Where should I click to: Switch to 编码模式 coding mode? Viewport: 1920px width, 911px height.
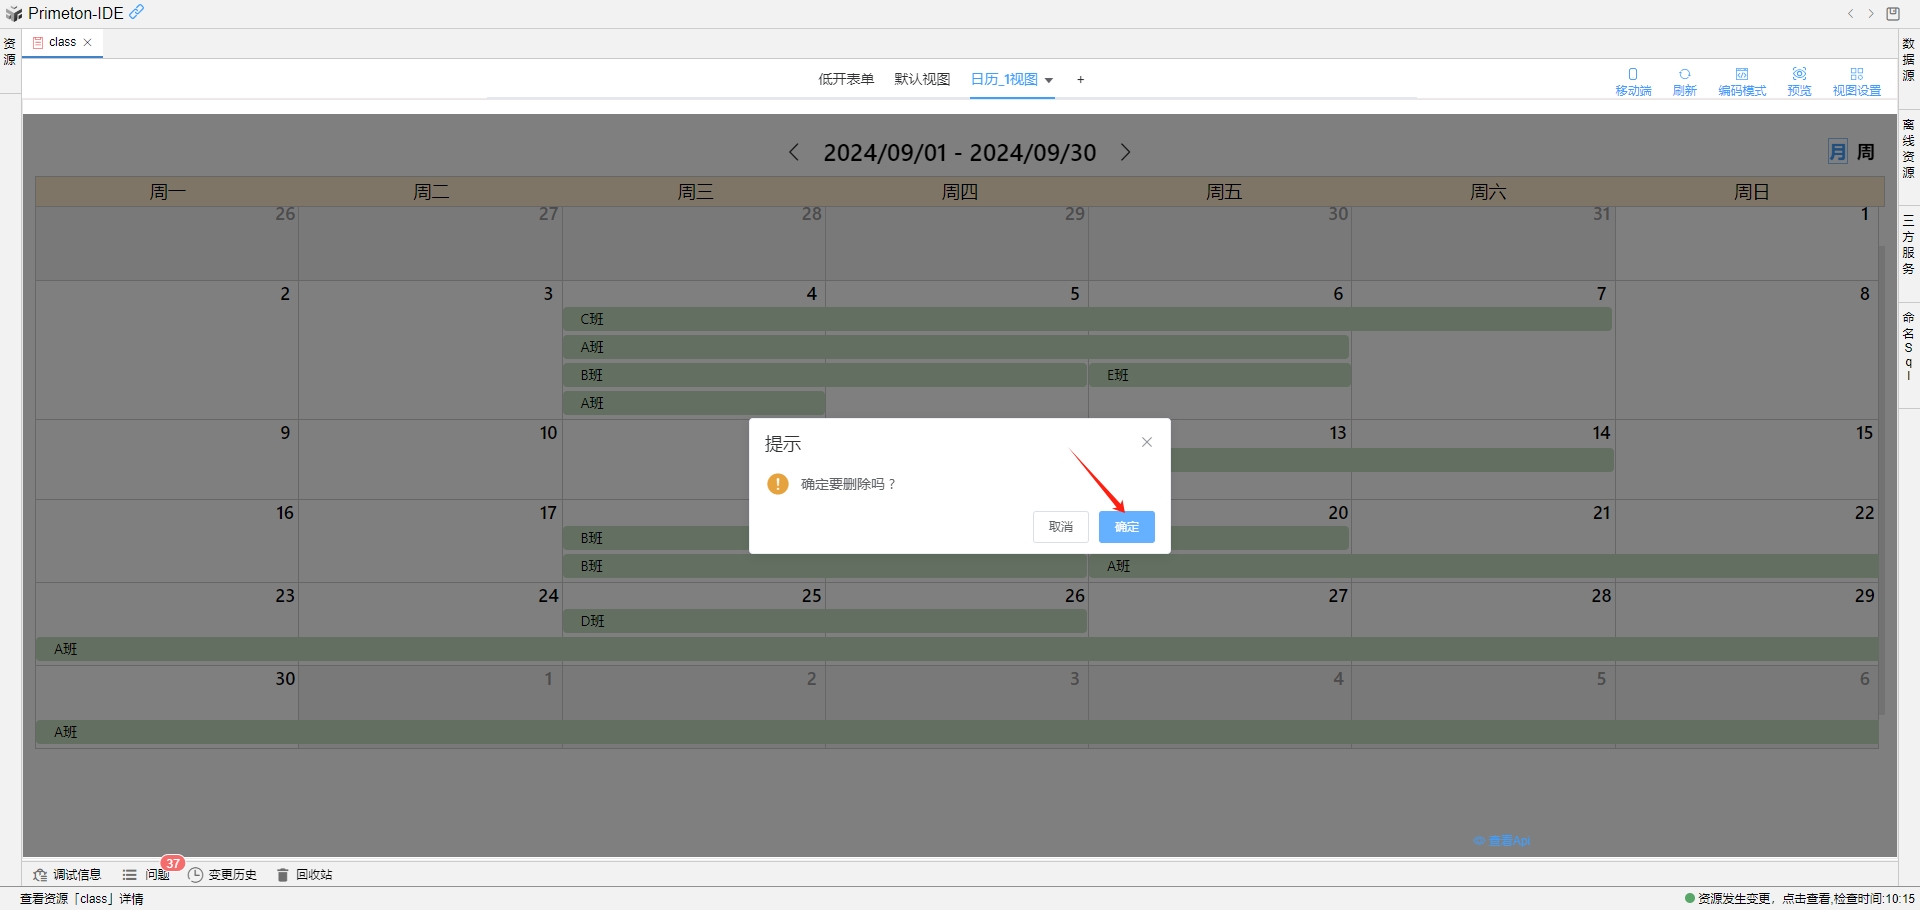pyautogui.click(x=1743, y=80)
